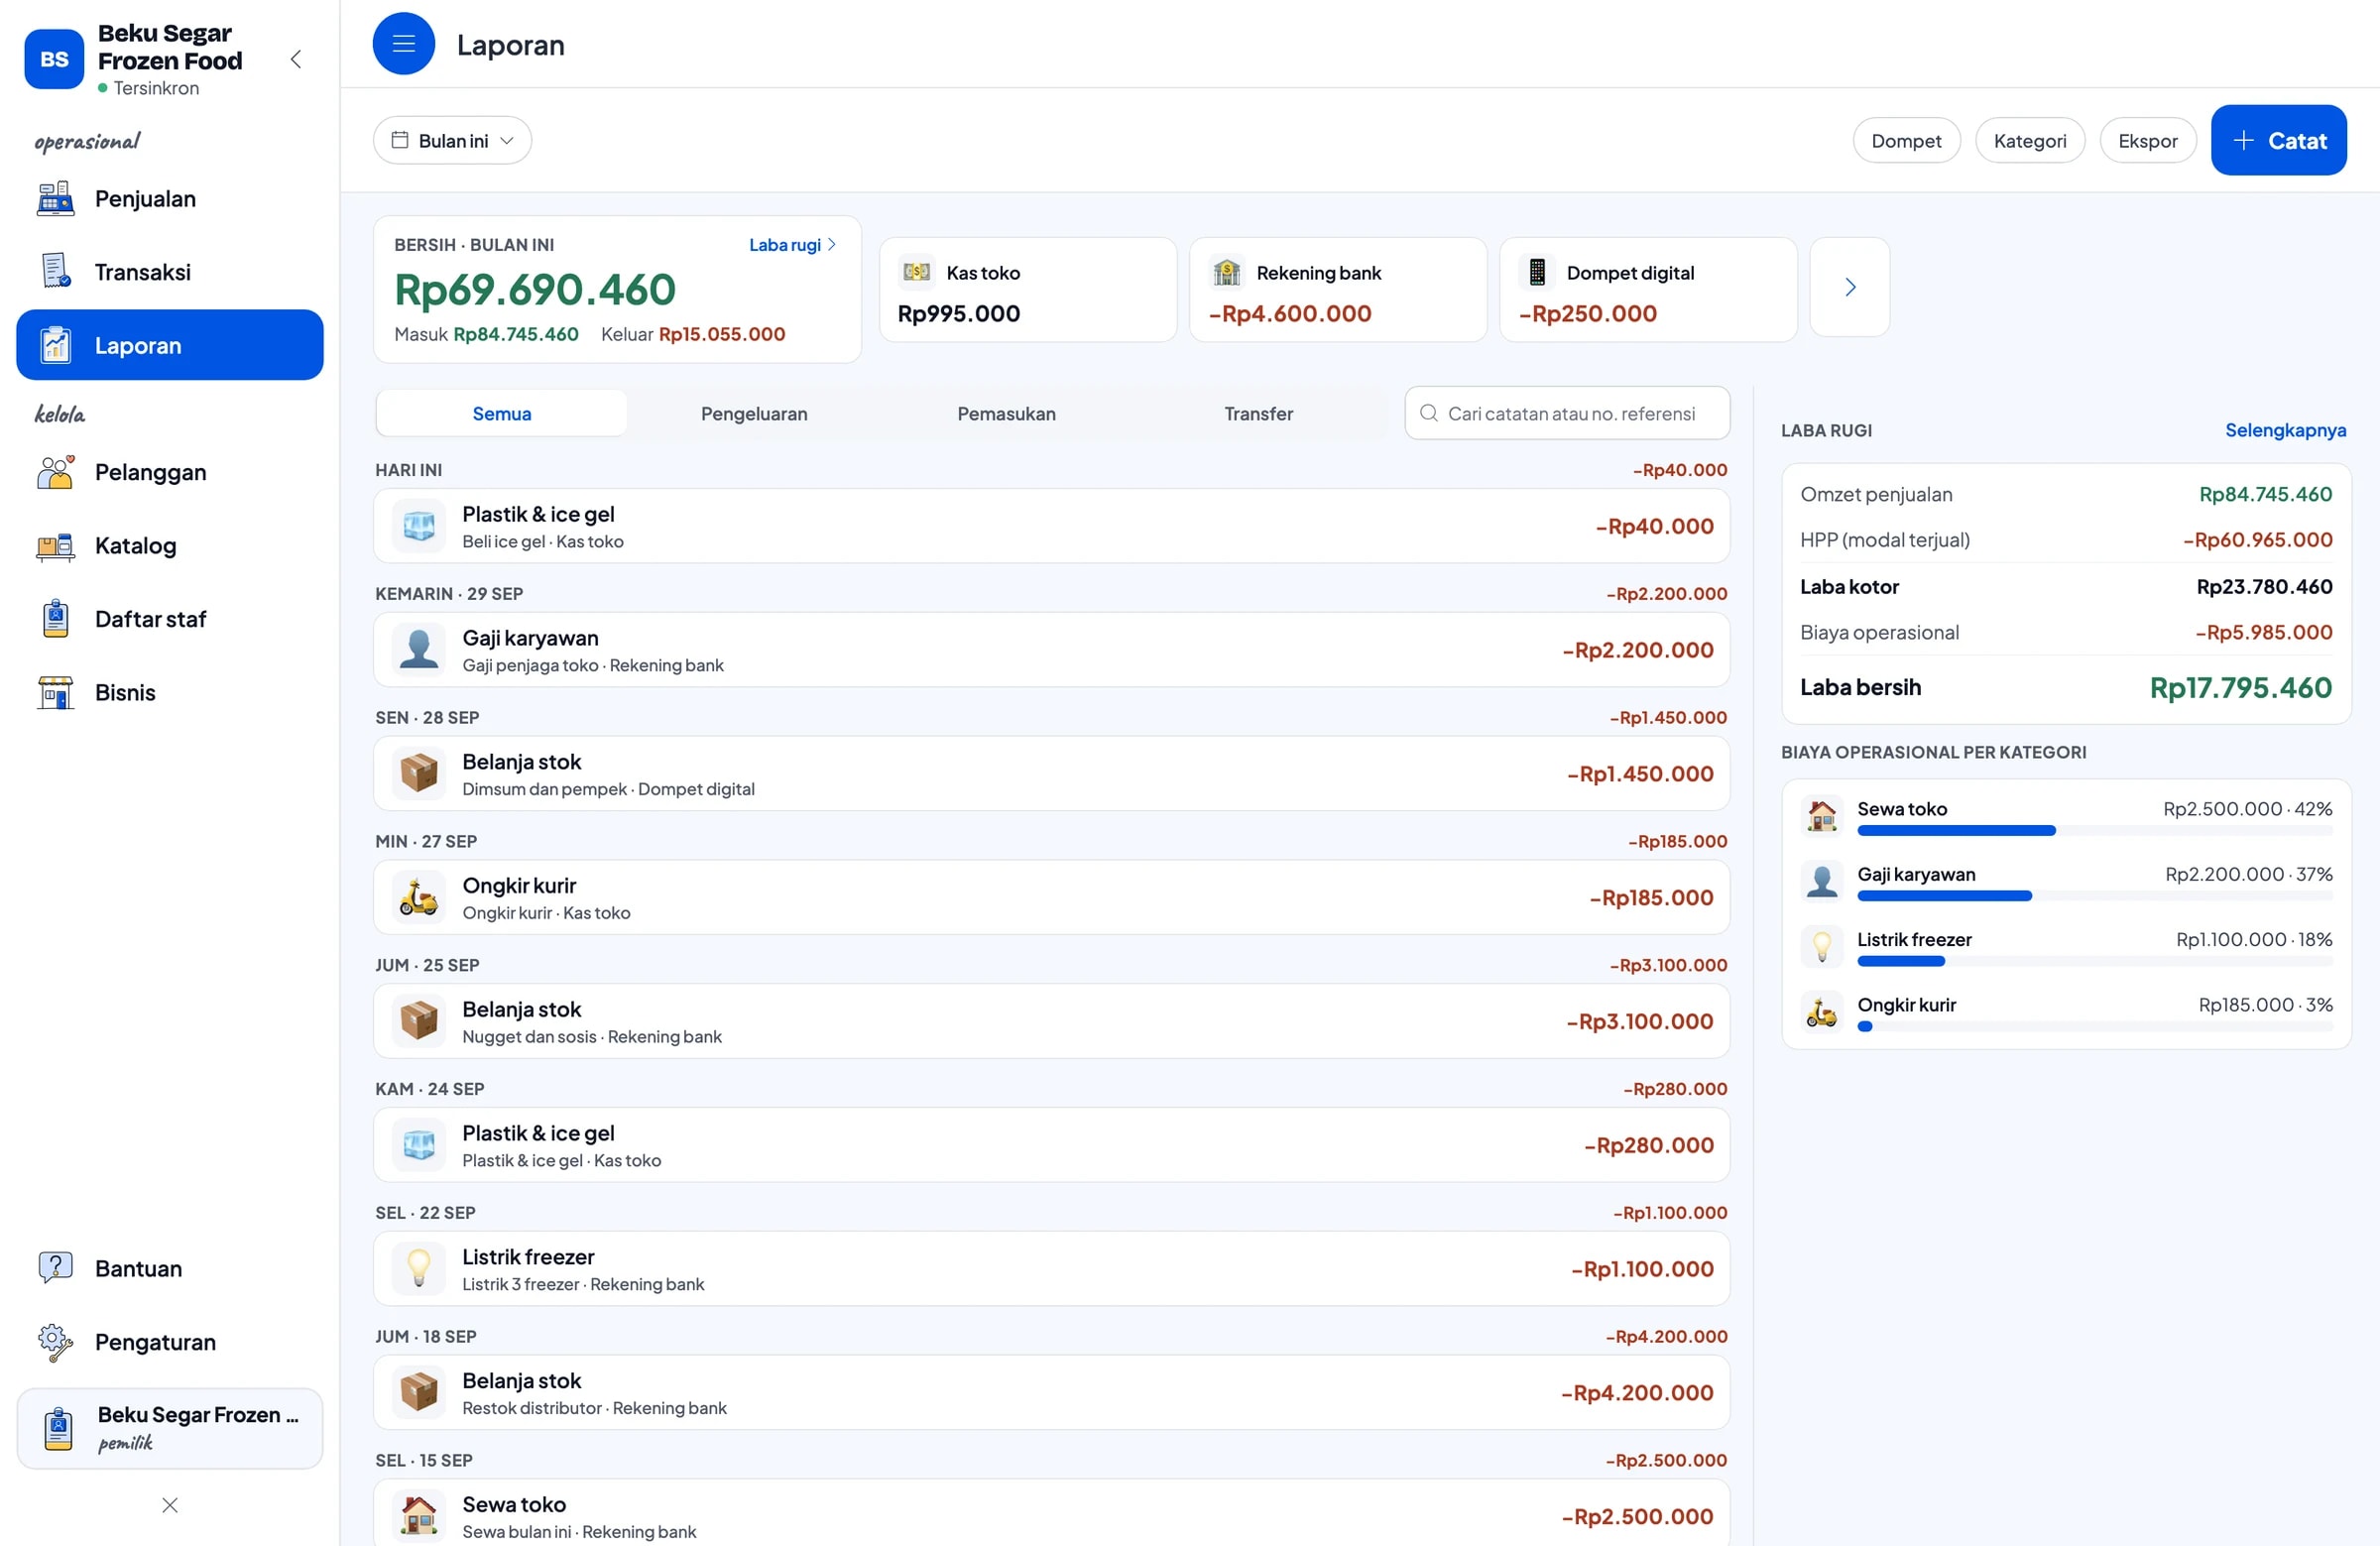
Task: Click the BS business logo
Action: [x=54, y=59]
